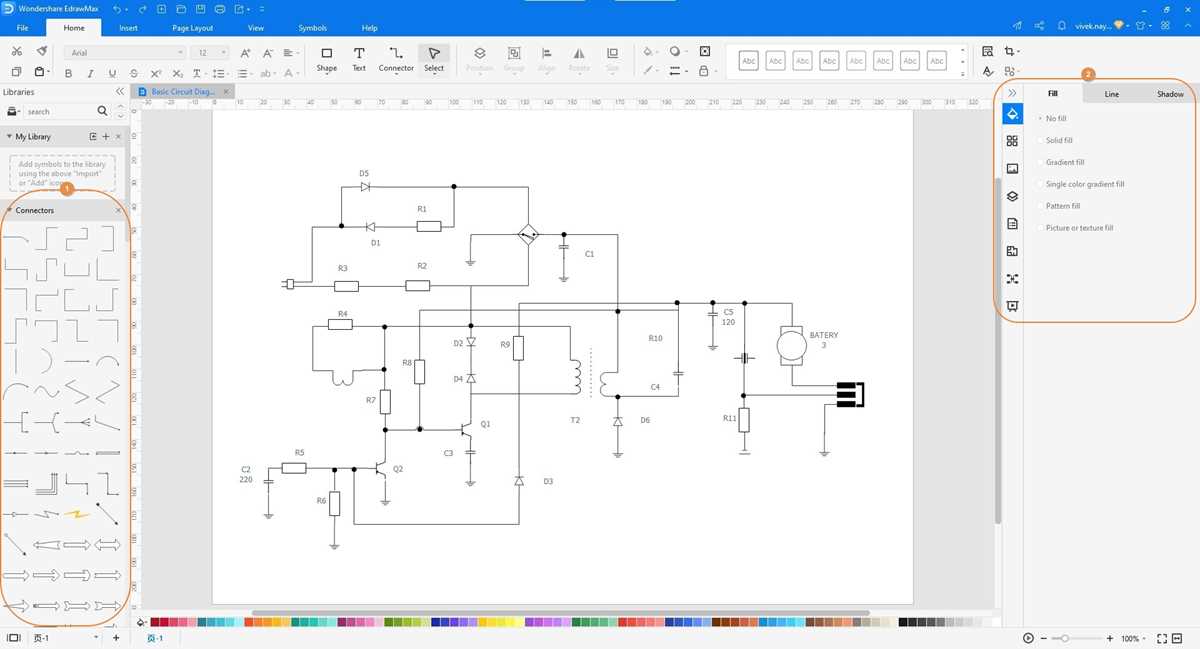The width and height of the screenshot is (1200, 649).
Task: Collapse the right panel with double chevron
Action: [1012, 92]
